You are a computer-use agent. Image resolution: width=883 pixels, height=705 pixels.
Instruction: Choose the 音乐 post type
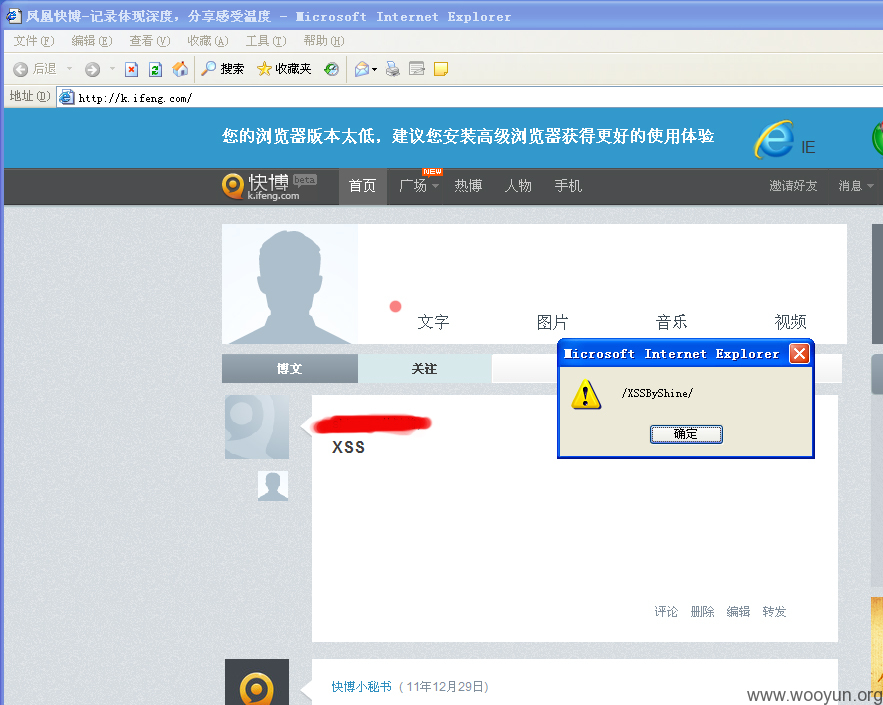click(671, 322)
